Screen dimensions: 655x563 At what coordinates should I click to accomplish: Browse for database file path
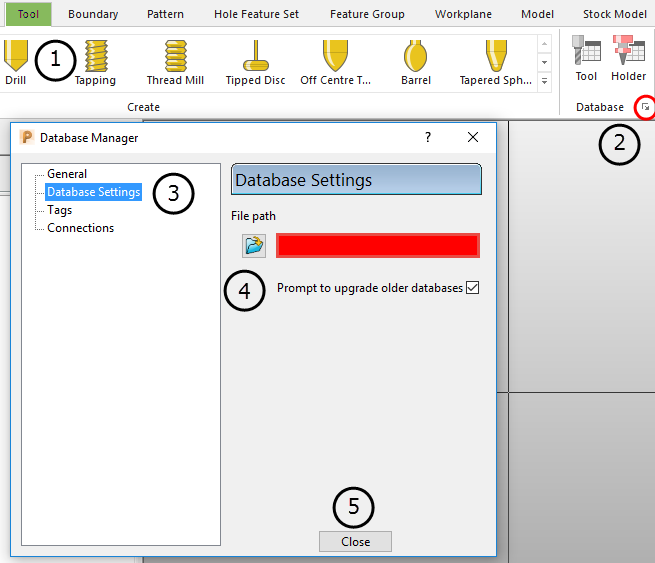254,246
